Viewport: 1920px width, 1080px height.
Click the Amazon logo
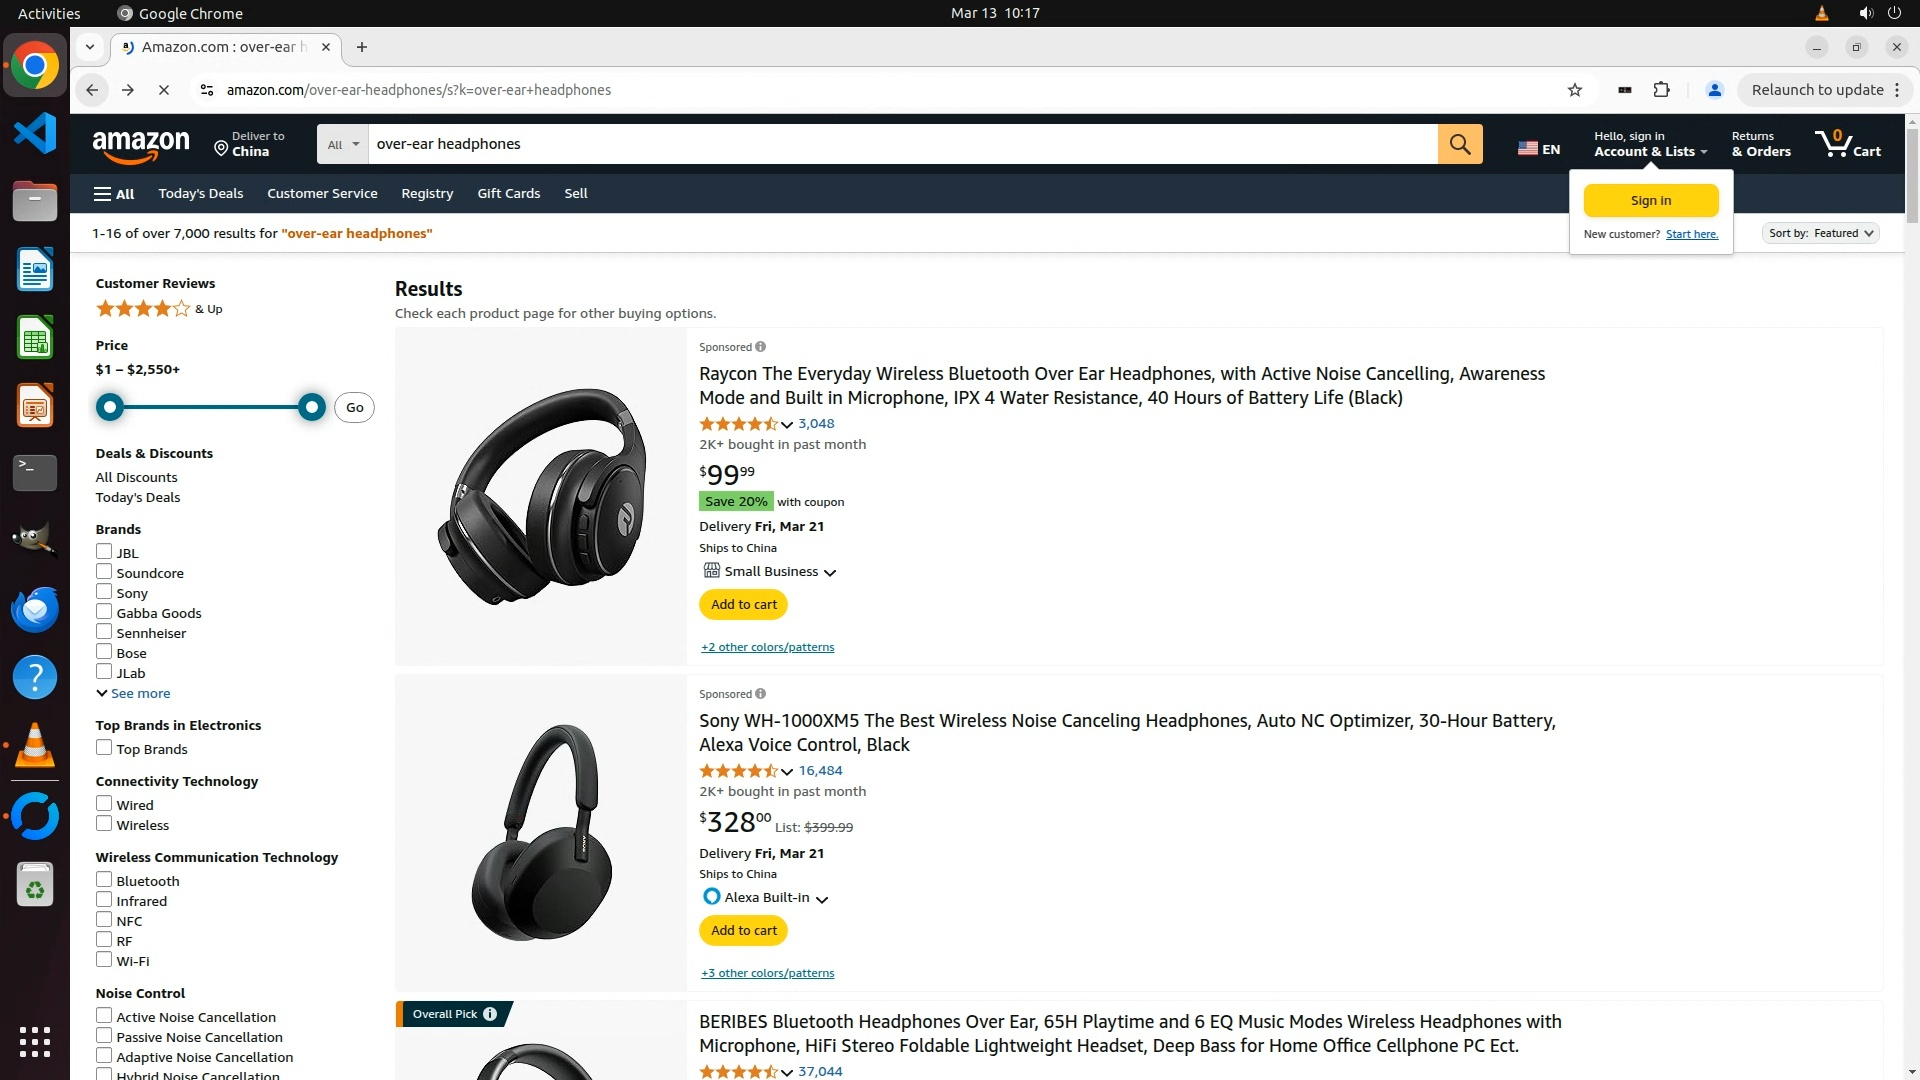[x=141, y=146]
